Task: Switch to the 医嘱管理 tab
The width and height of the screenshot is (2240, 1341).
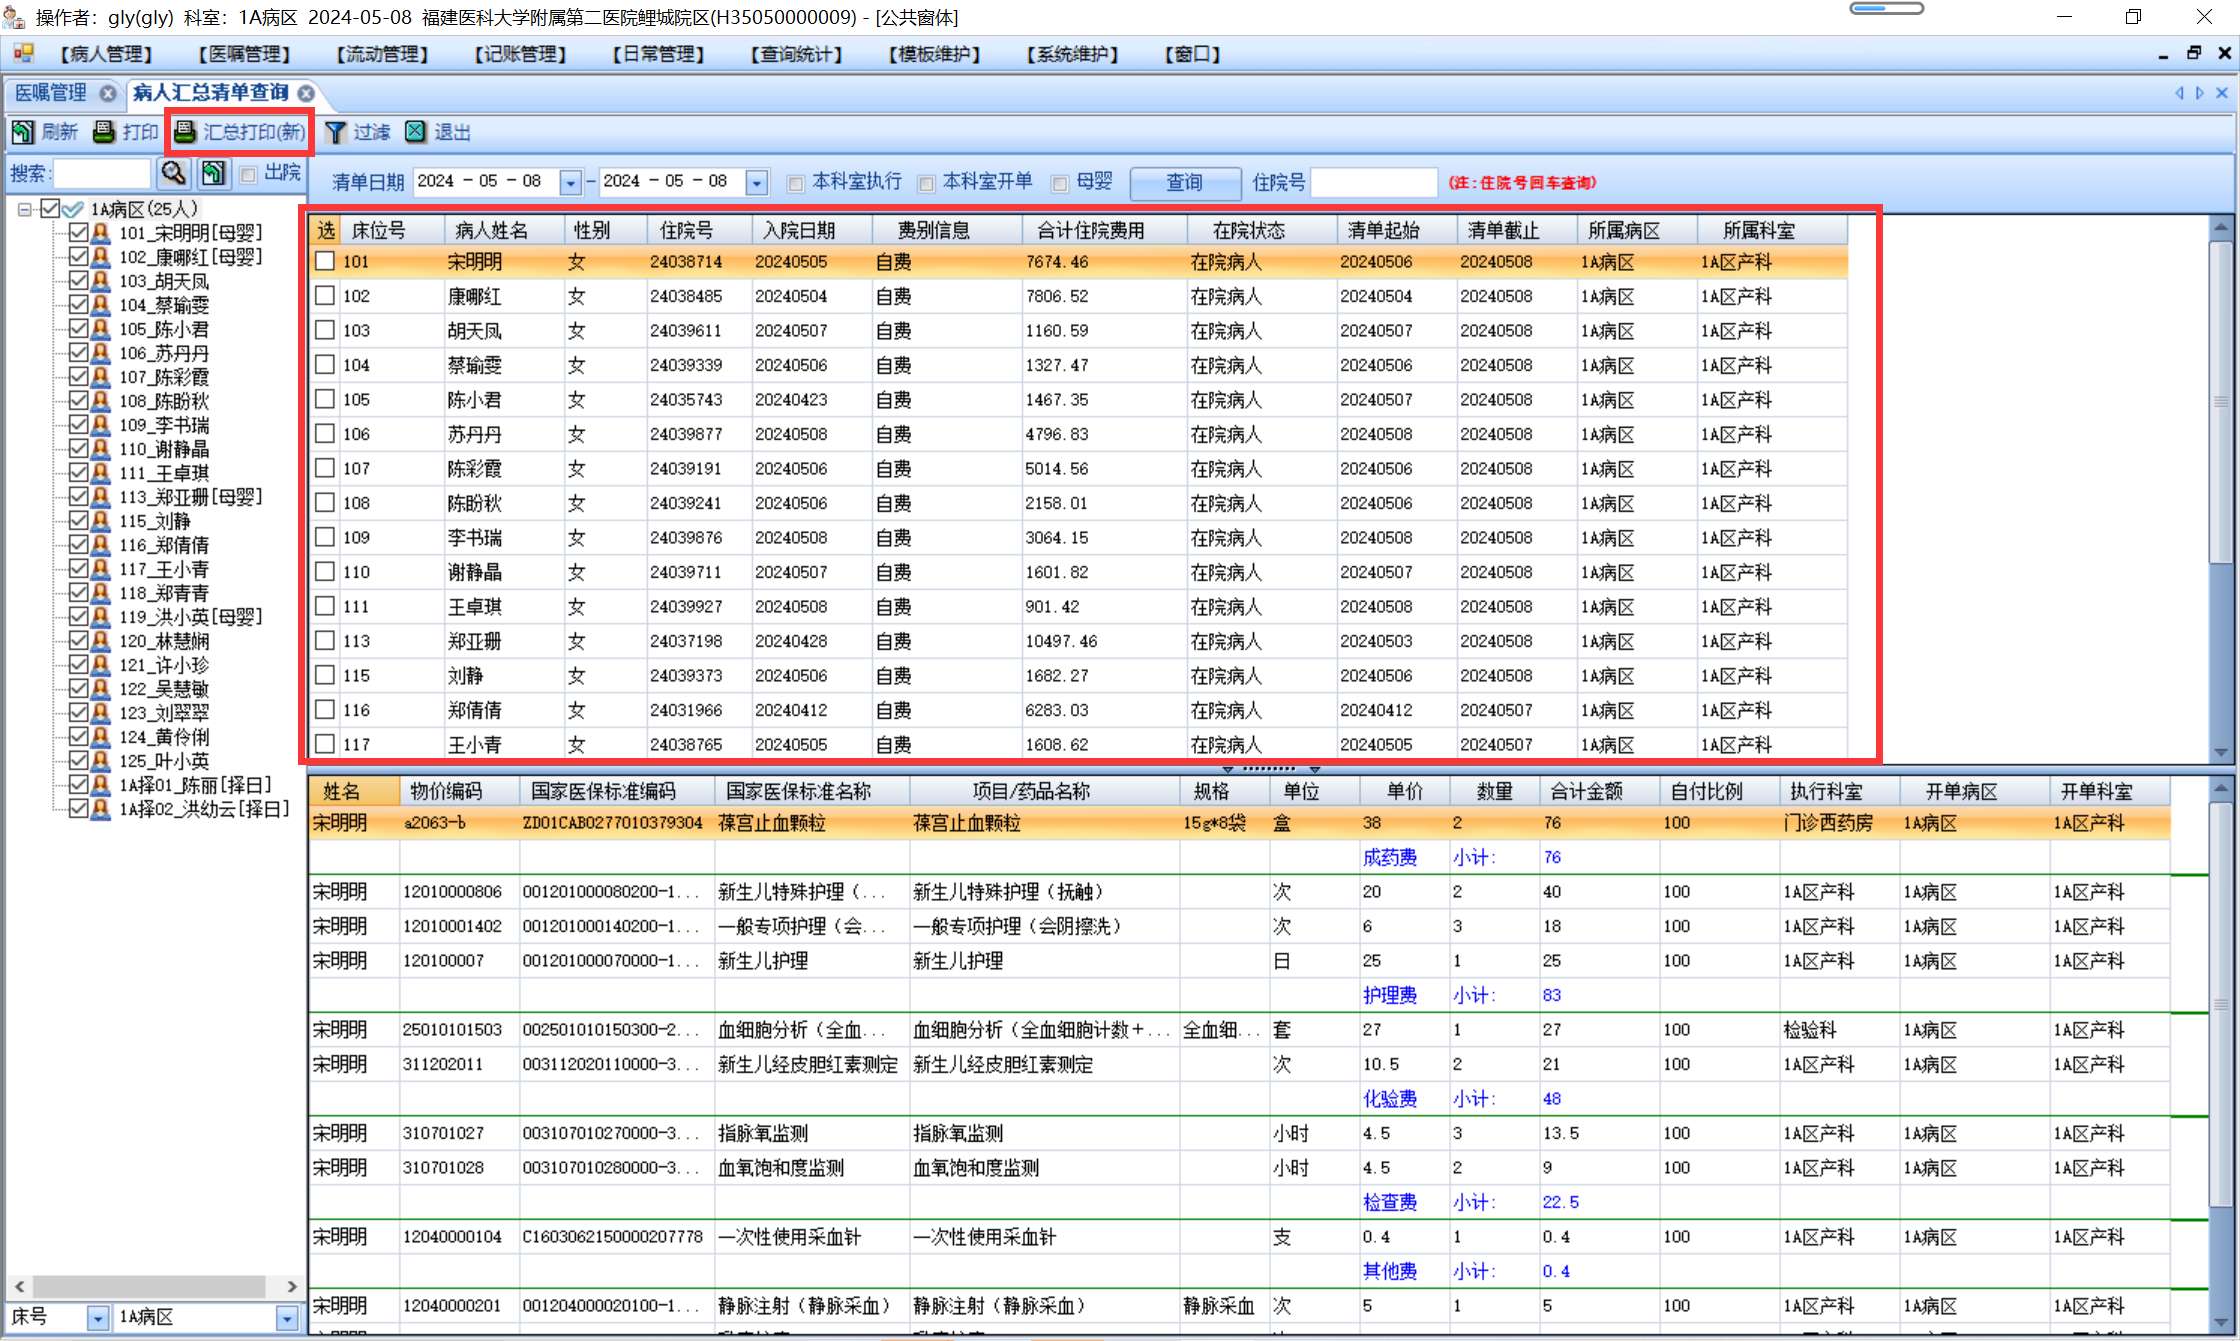Action: (x=52, y=93)
